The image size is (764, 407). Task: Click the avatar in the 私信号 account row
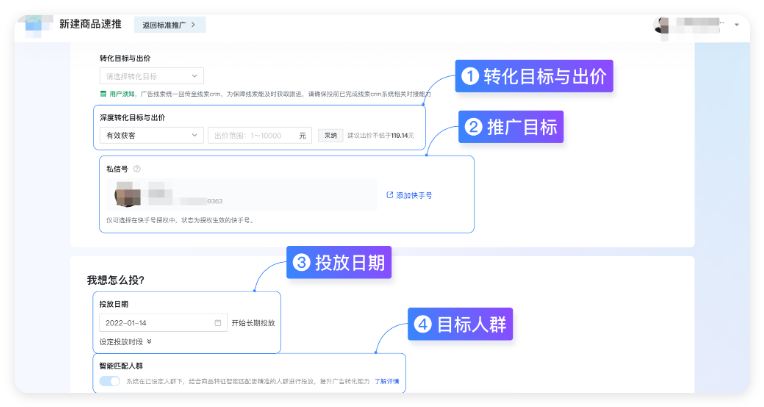pos(128,194)
